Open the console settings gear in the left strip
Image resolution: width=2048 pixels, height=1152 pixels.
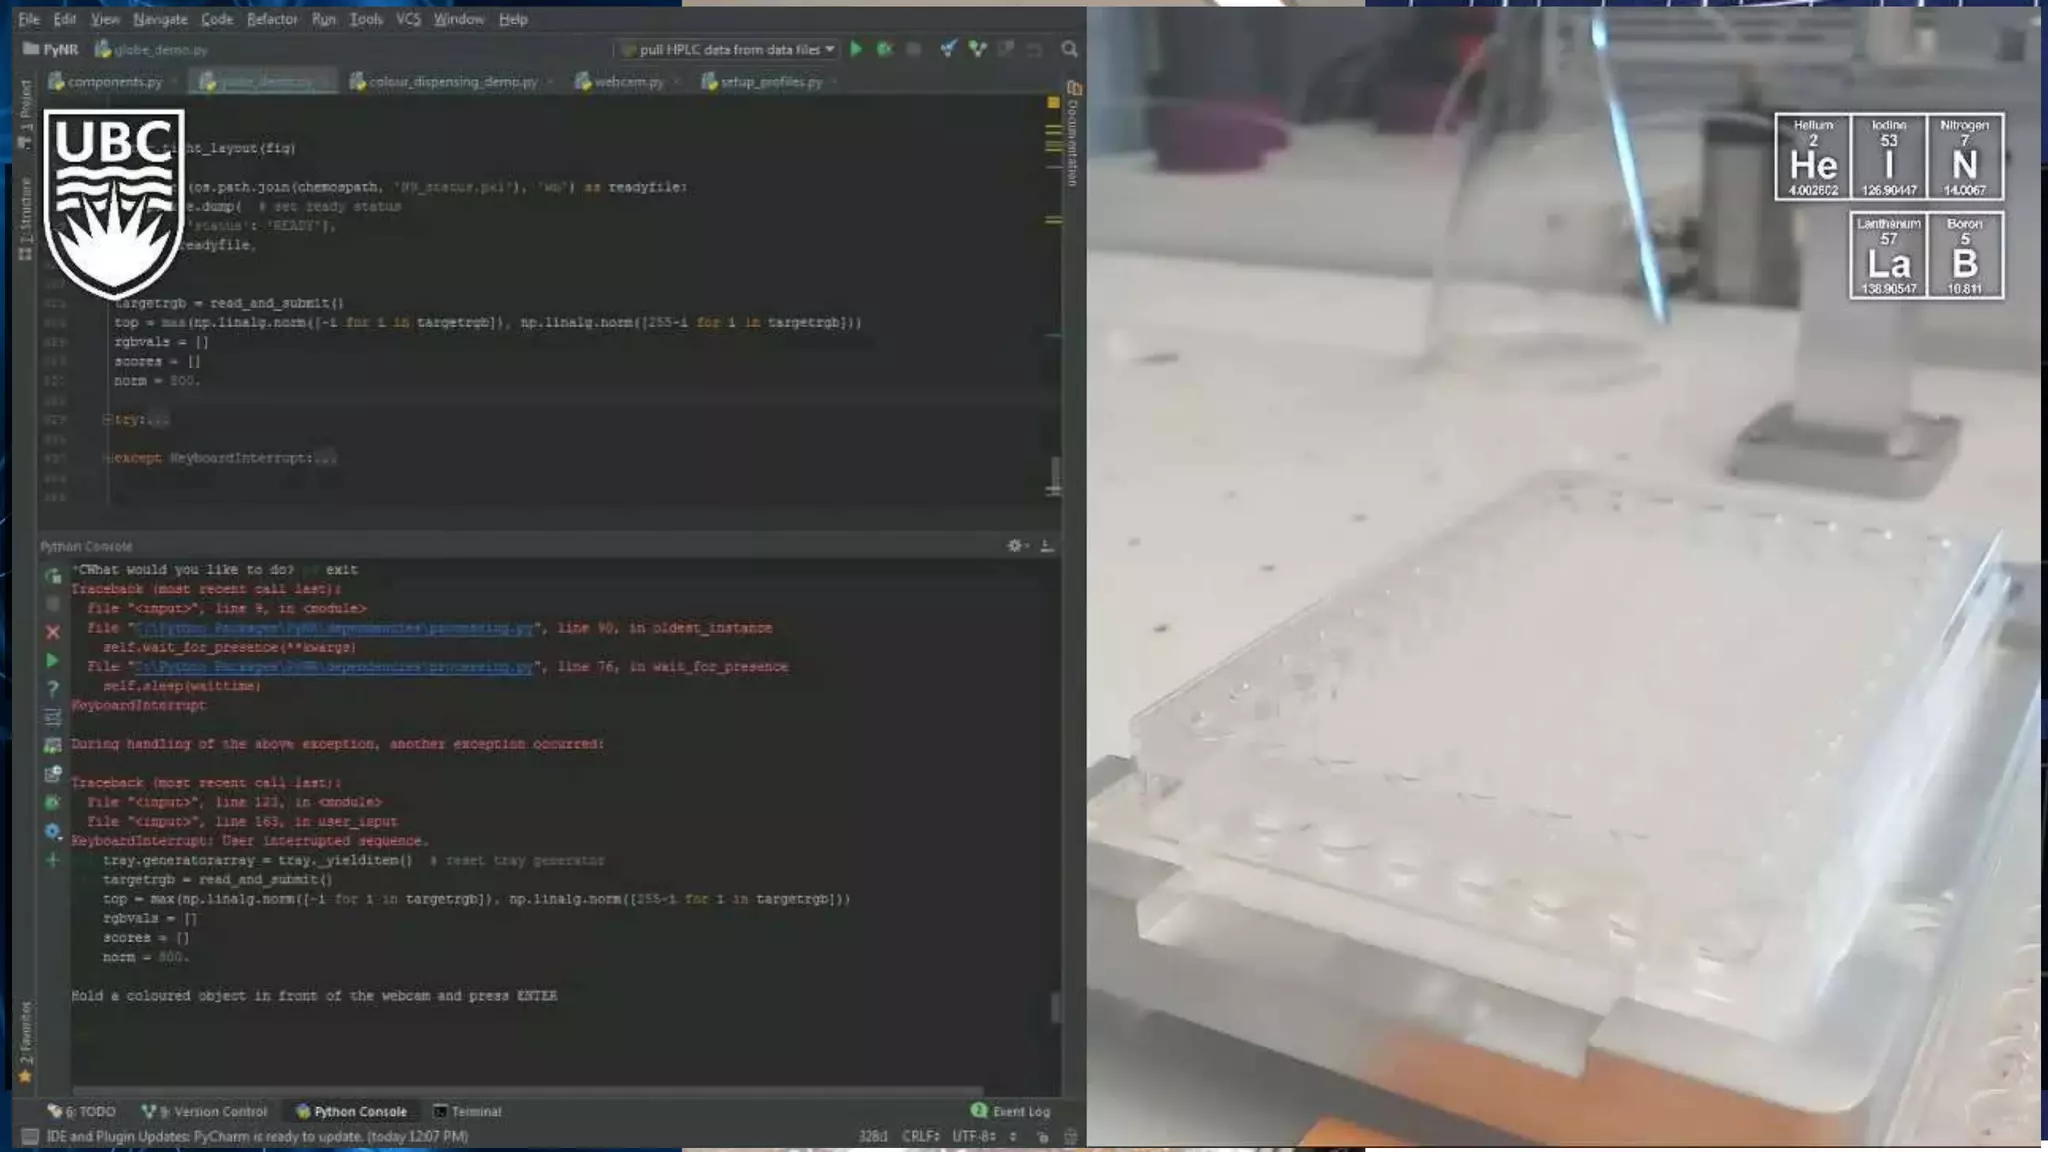point(53,831)
